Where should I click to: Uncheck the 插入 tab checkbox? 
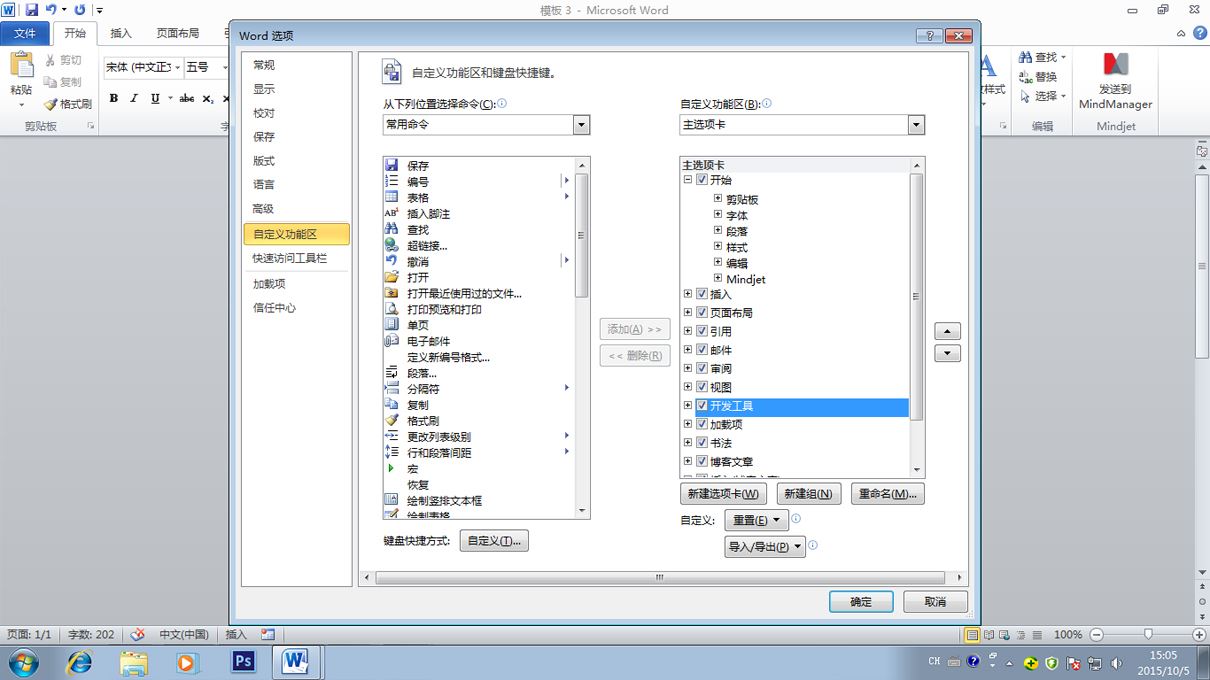pyautogui.click(x=702, y=294)
